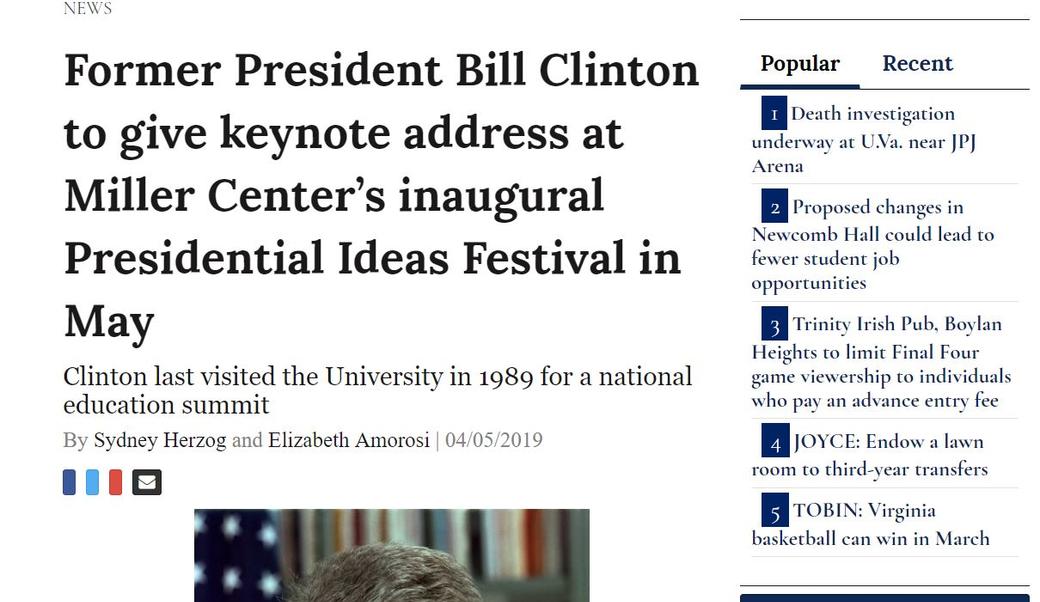Click the number 1 popular rank badge
Image resolution: width=1040 pixels, height=602 pixels.
(x=774, y=113)
